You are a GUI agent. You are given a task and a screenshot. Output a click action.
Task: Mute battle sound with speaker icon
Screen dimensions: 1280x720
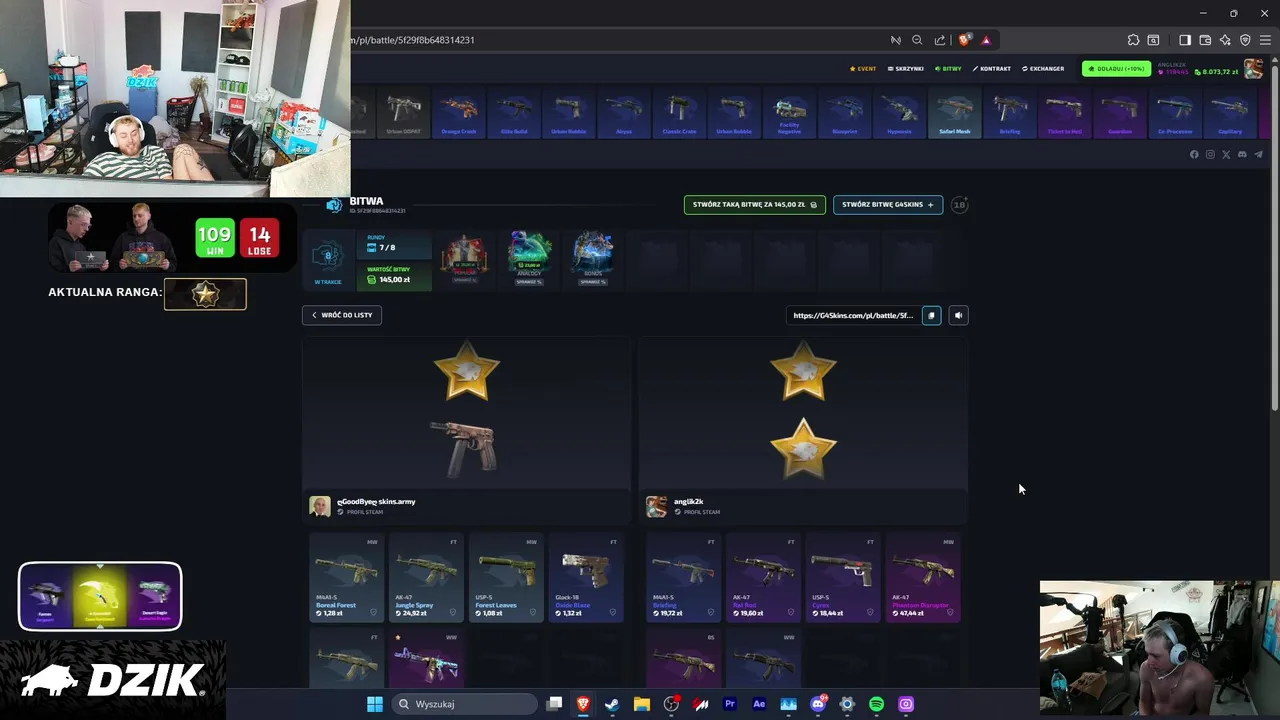(x=958, y=316)
